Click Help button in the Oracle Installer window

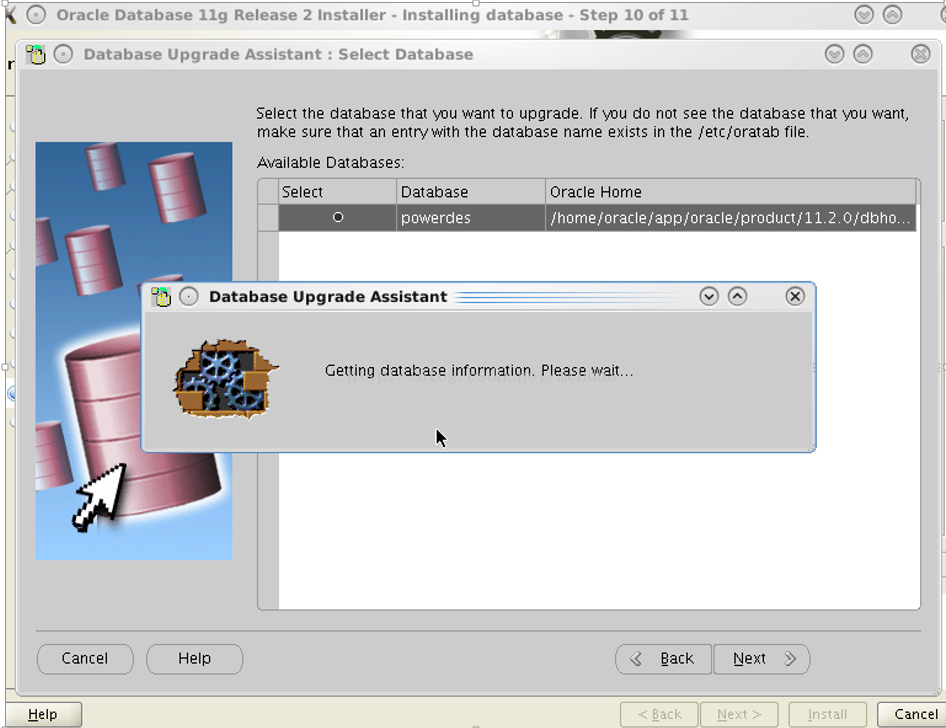(x=43, y=715)
